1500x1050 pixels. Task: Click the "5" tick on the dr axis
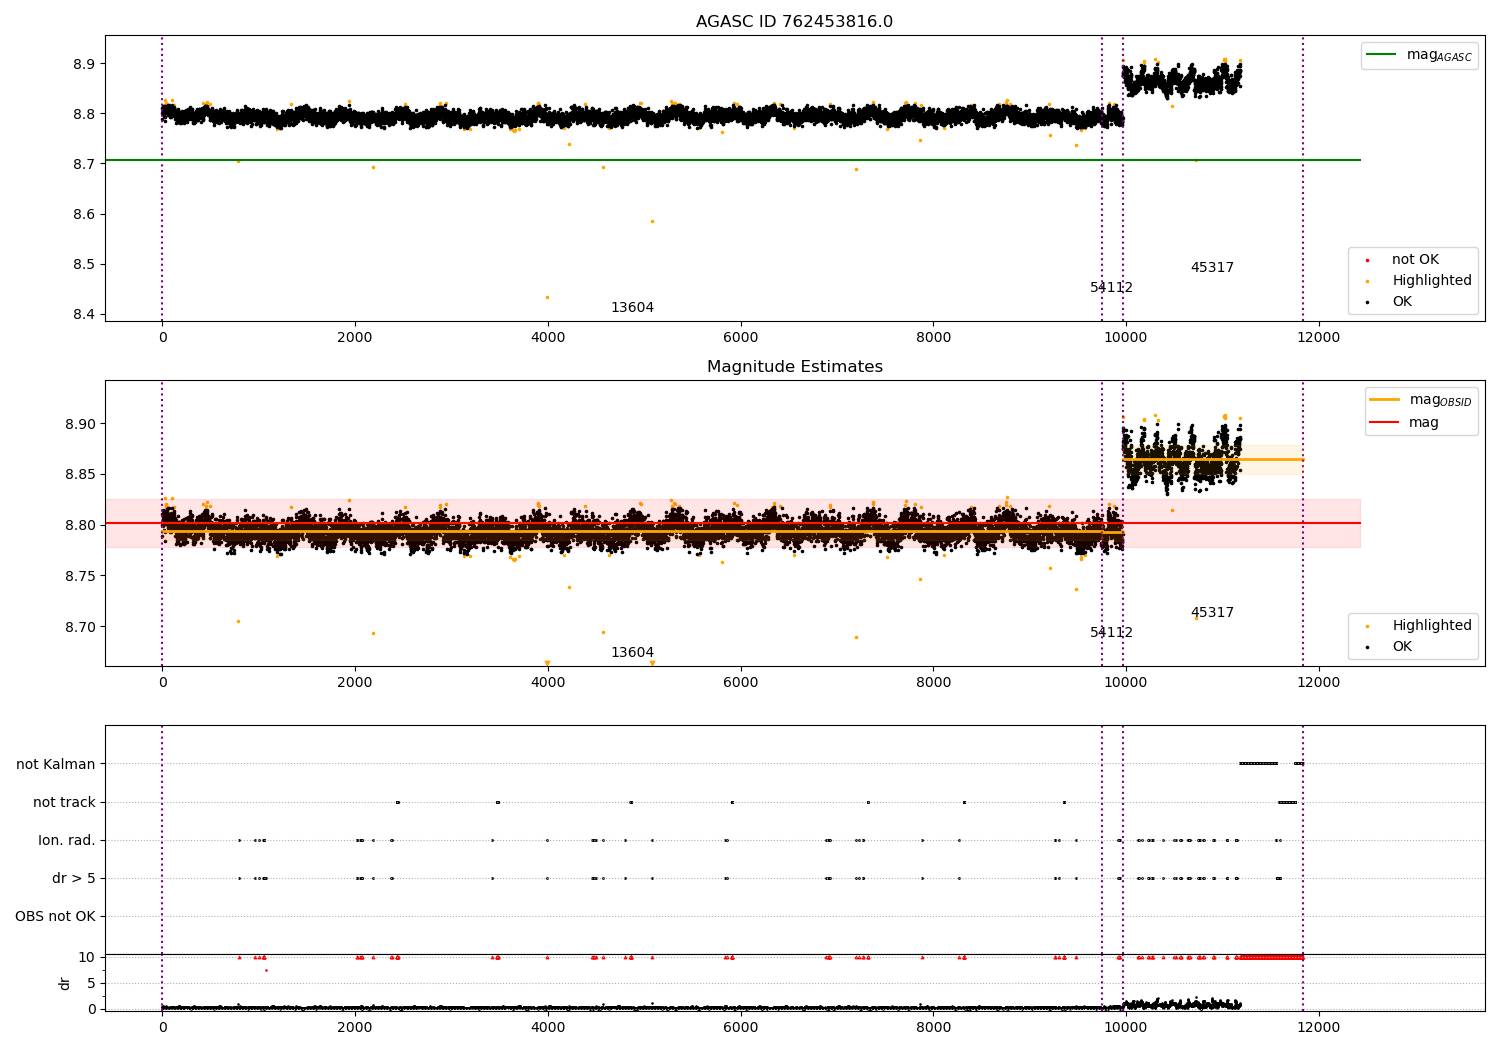point(92,984)
